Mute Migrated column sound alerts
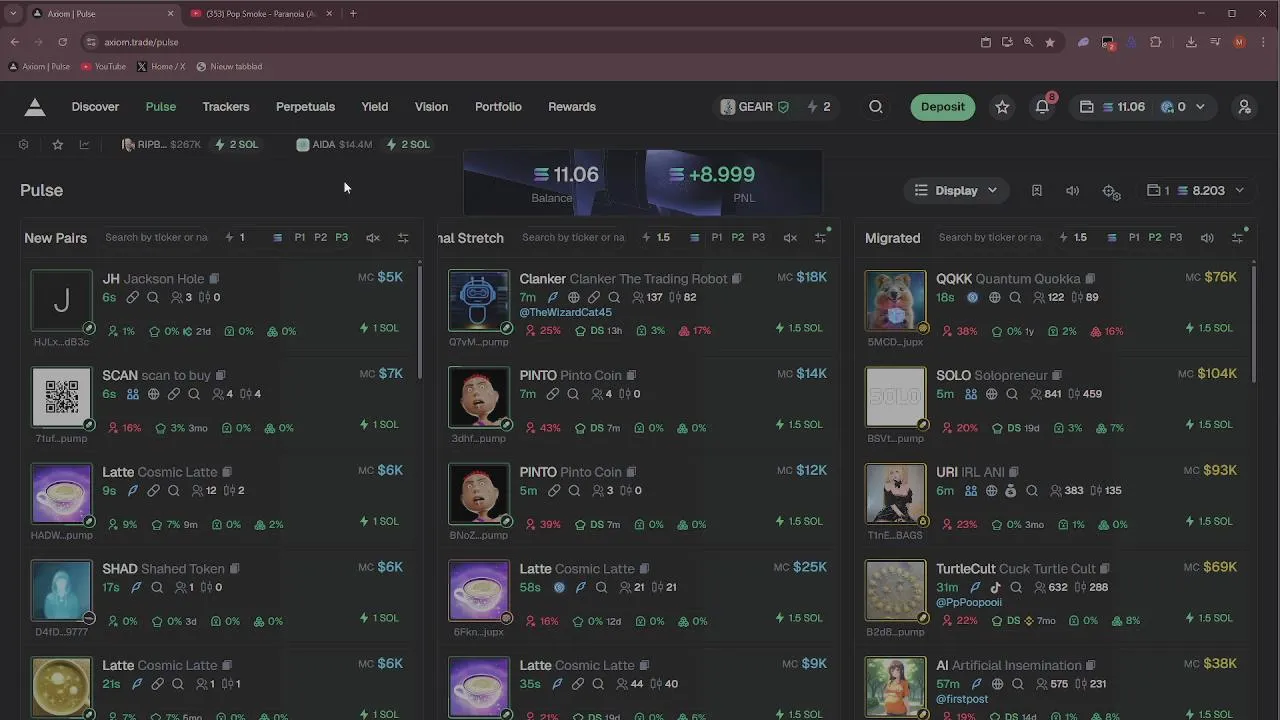The width and height of the screenshot is (1280, 720). coord(1207,238)
